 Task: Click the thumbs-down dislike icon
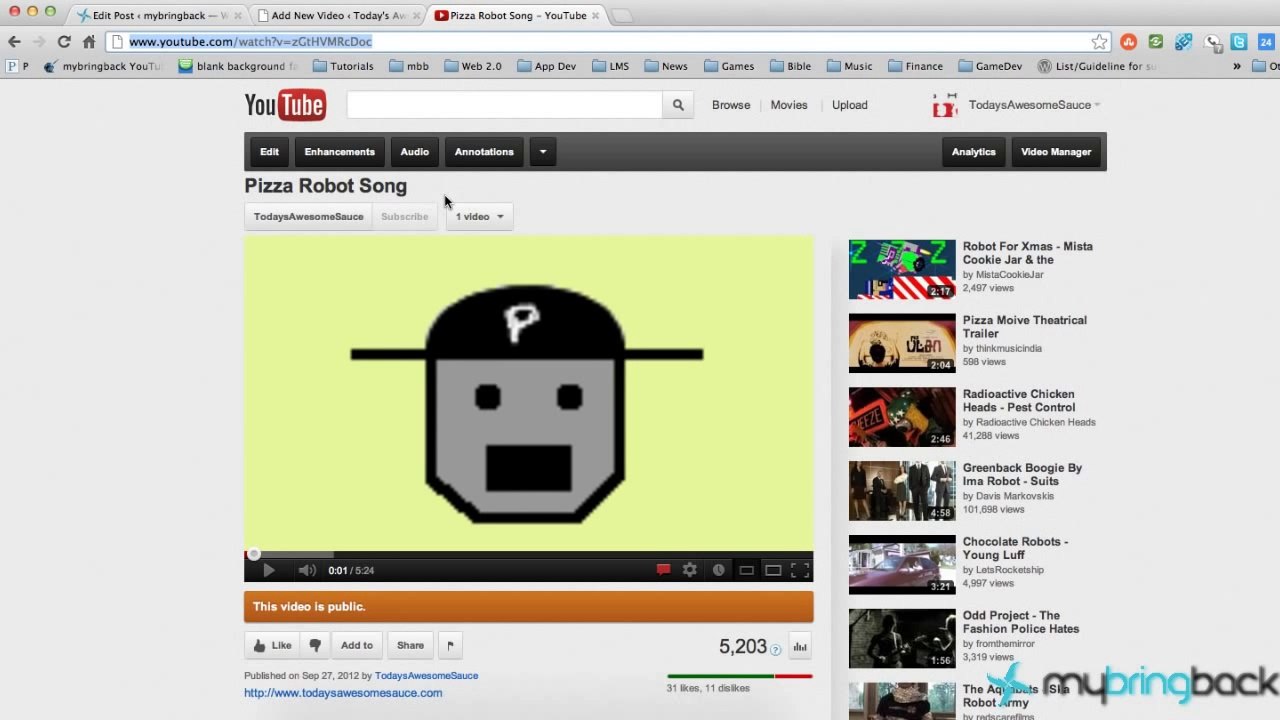[x=315, y=646]
